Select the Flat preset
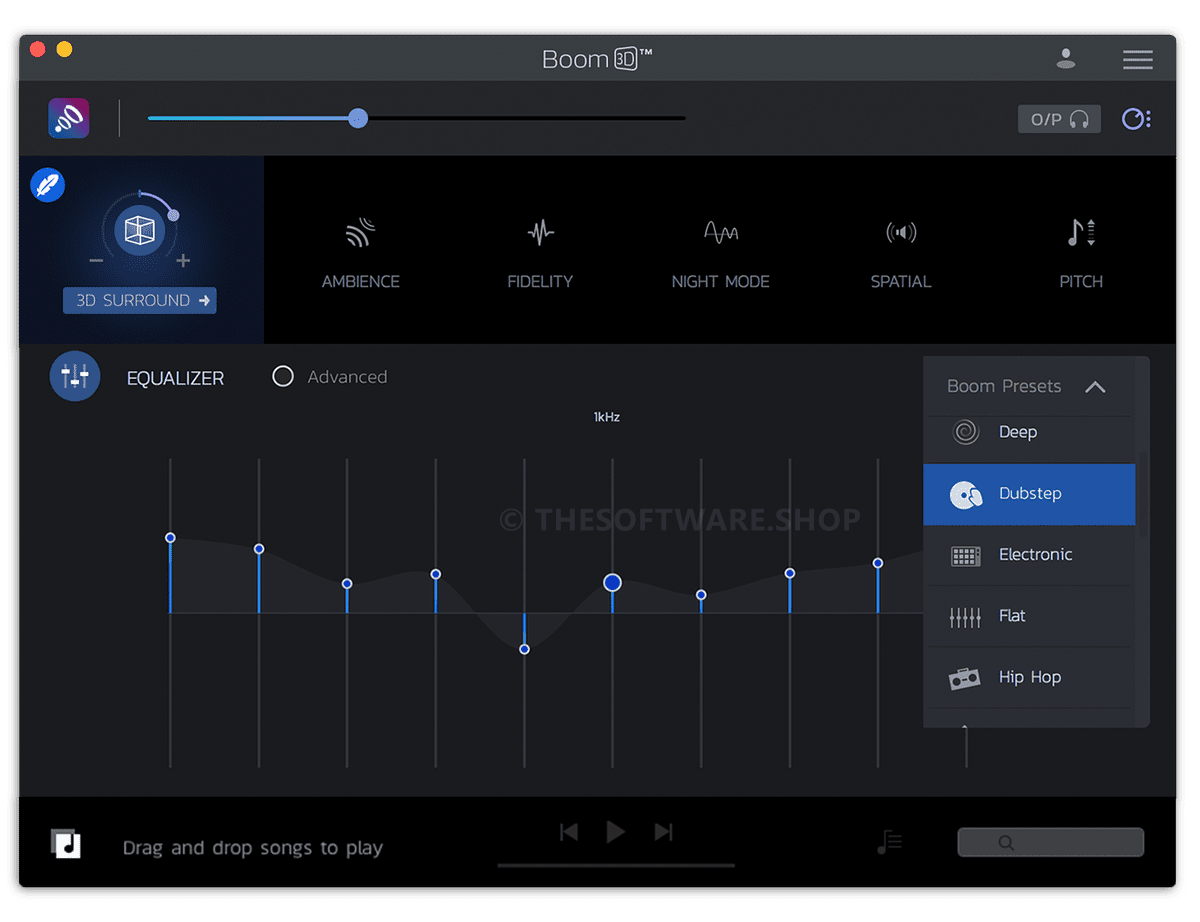This screenshot has height=922, width=1200. (1029, 616)
